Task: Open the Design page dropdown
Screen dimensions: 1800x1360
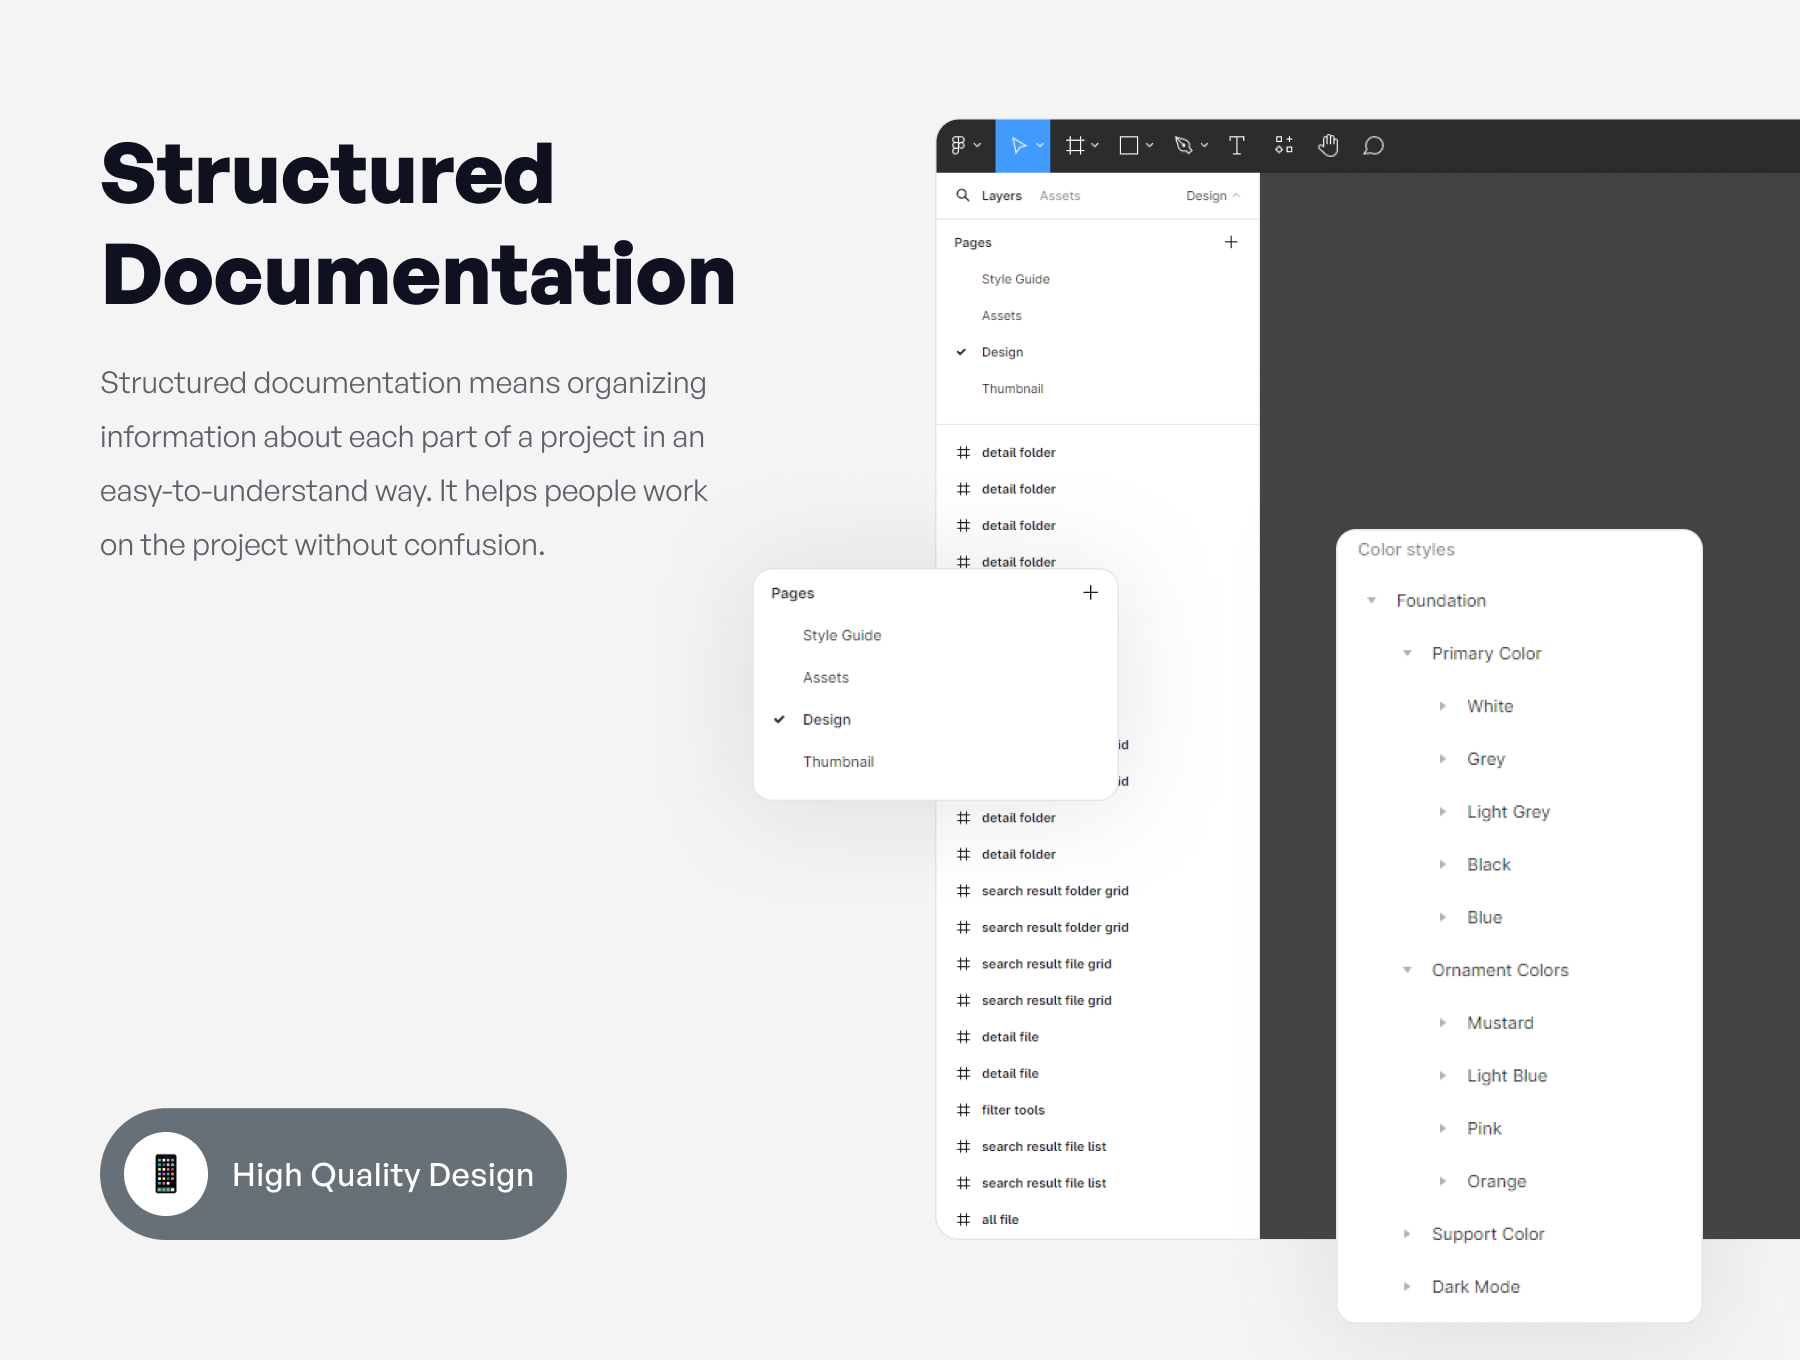Action: tap(1212, 196)
